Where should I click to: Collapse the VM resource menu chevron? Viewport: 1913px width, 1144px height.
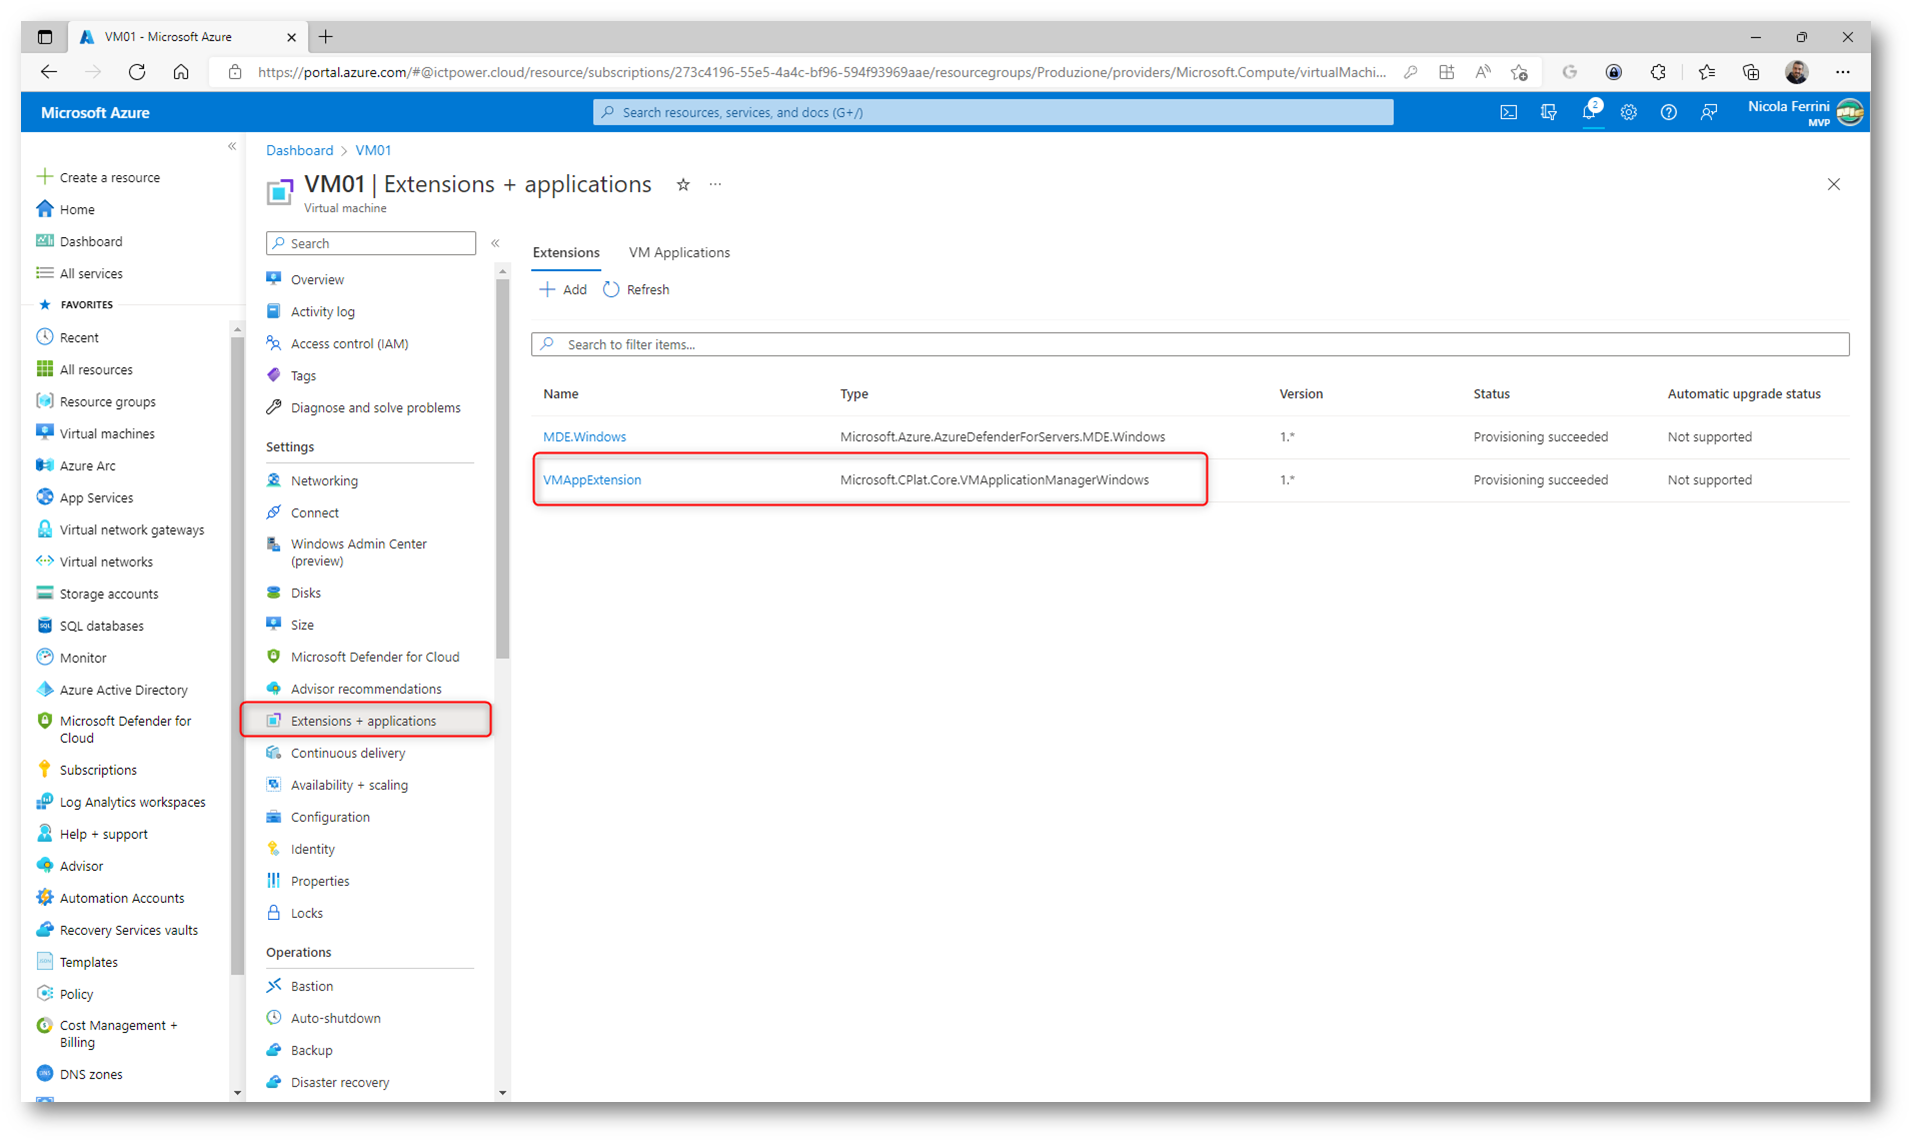(495, 243)
